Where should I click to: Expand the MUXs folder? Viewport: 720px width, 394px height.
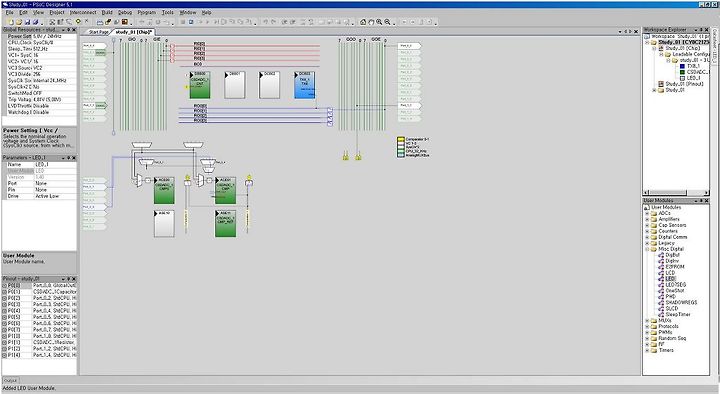pos(647,321)
